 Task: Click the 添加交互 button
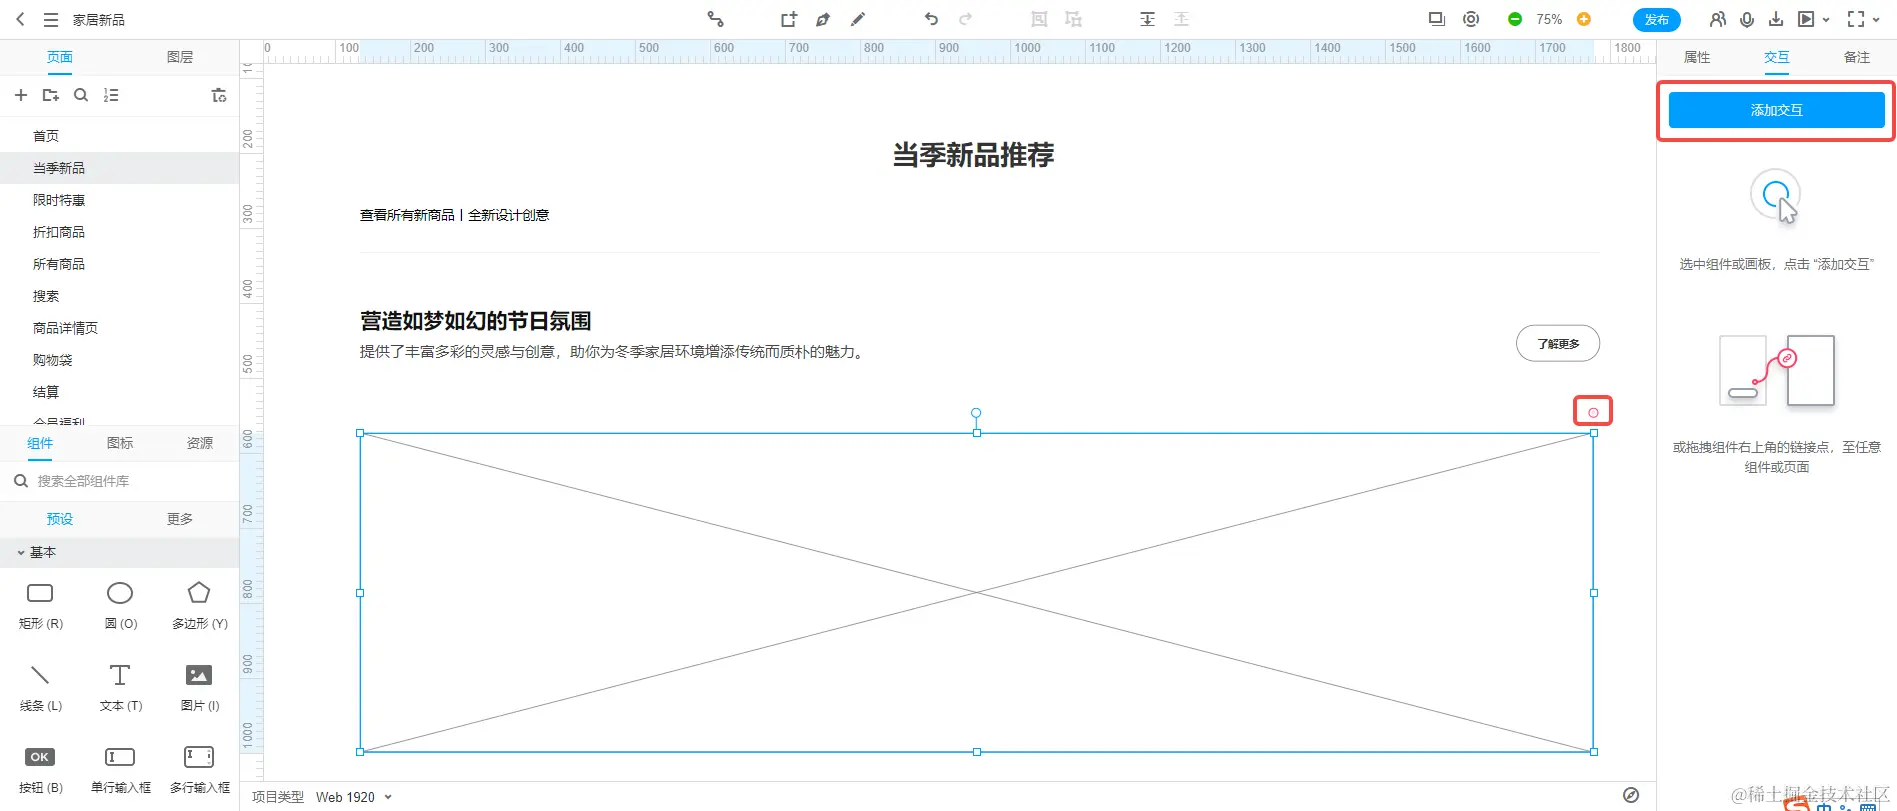pos(1777,110)
